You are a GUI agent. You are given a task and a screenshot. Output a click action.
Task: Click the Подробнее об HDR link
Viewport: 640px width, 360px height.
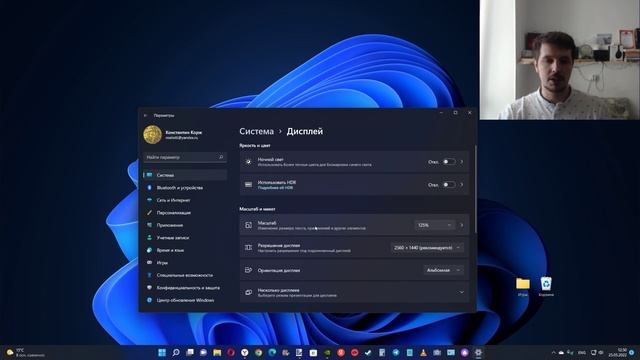coord(276,188)
